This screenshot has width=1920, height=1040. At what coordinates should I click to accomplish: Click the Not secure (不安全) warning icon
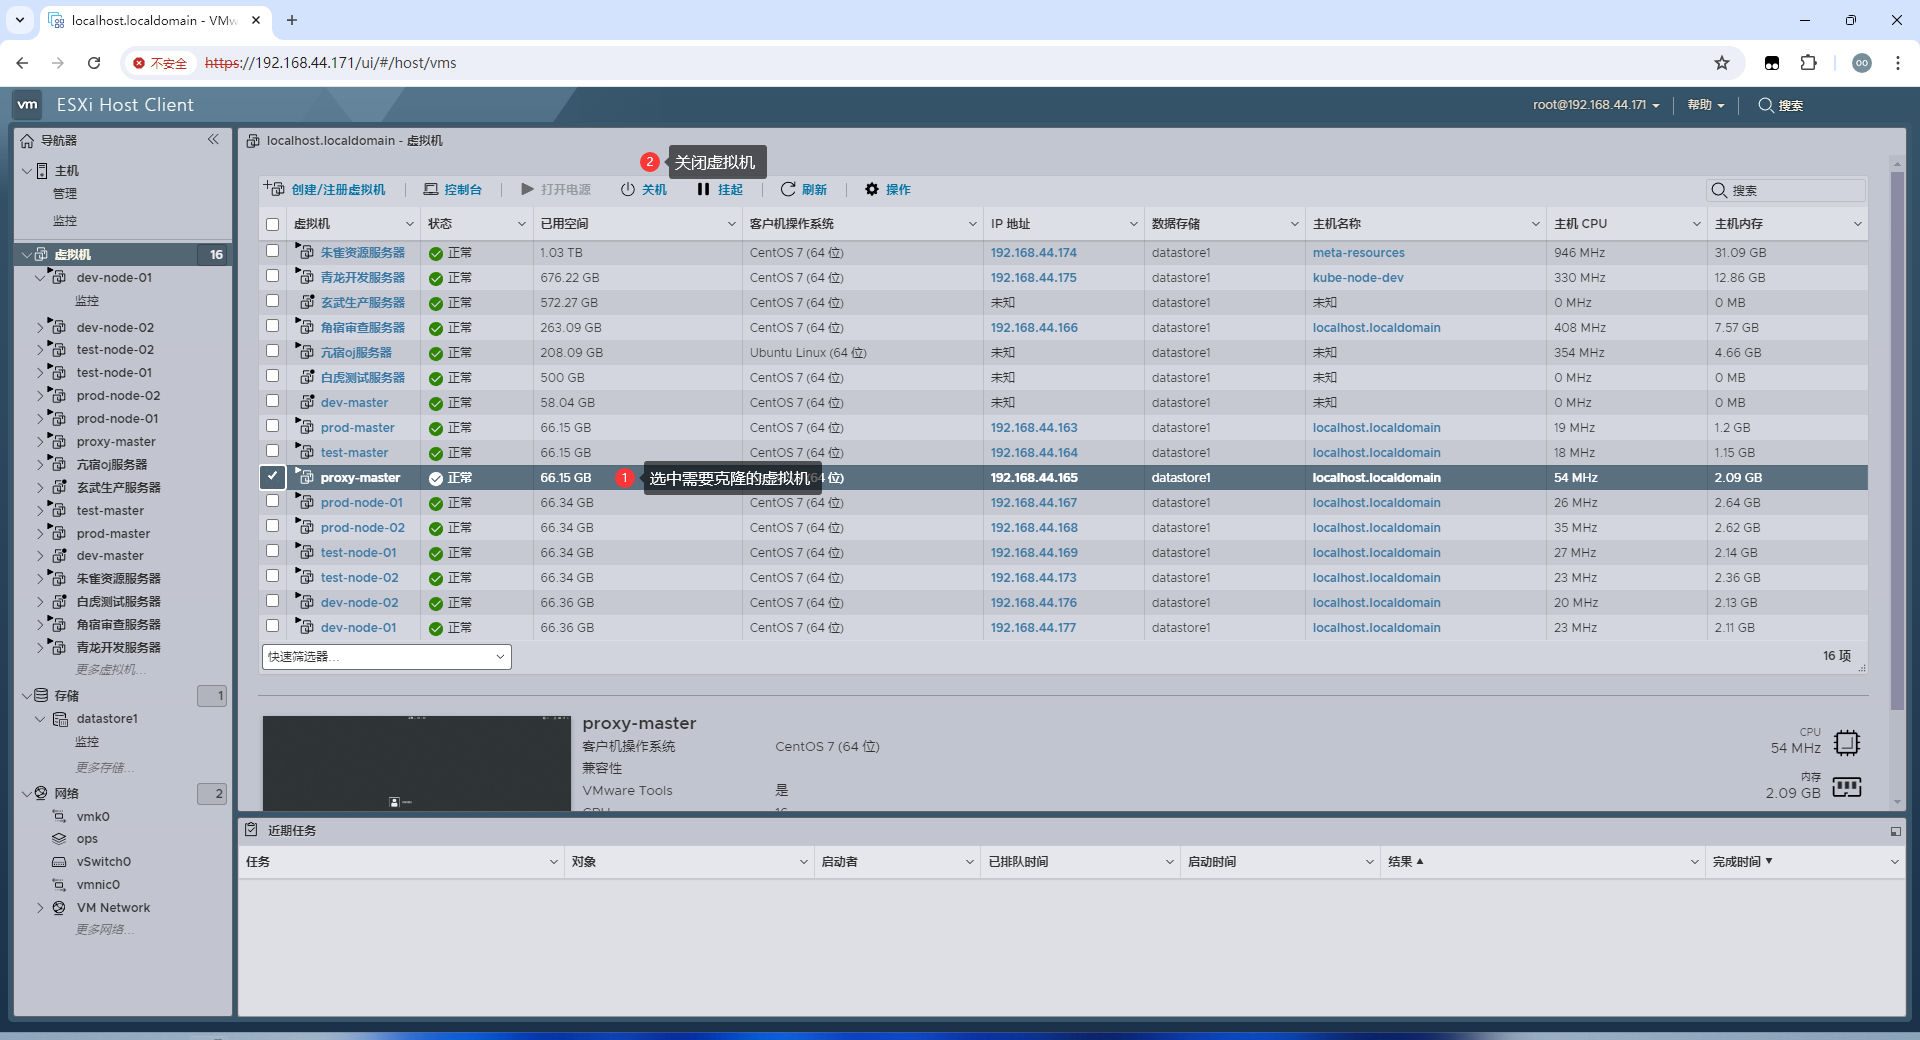point(139,63)
